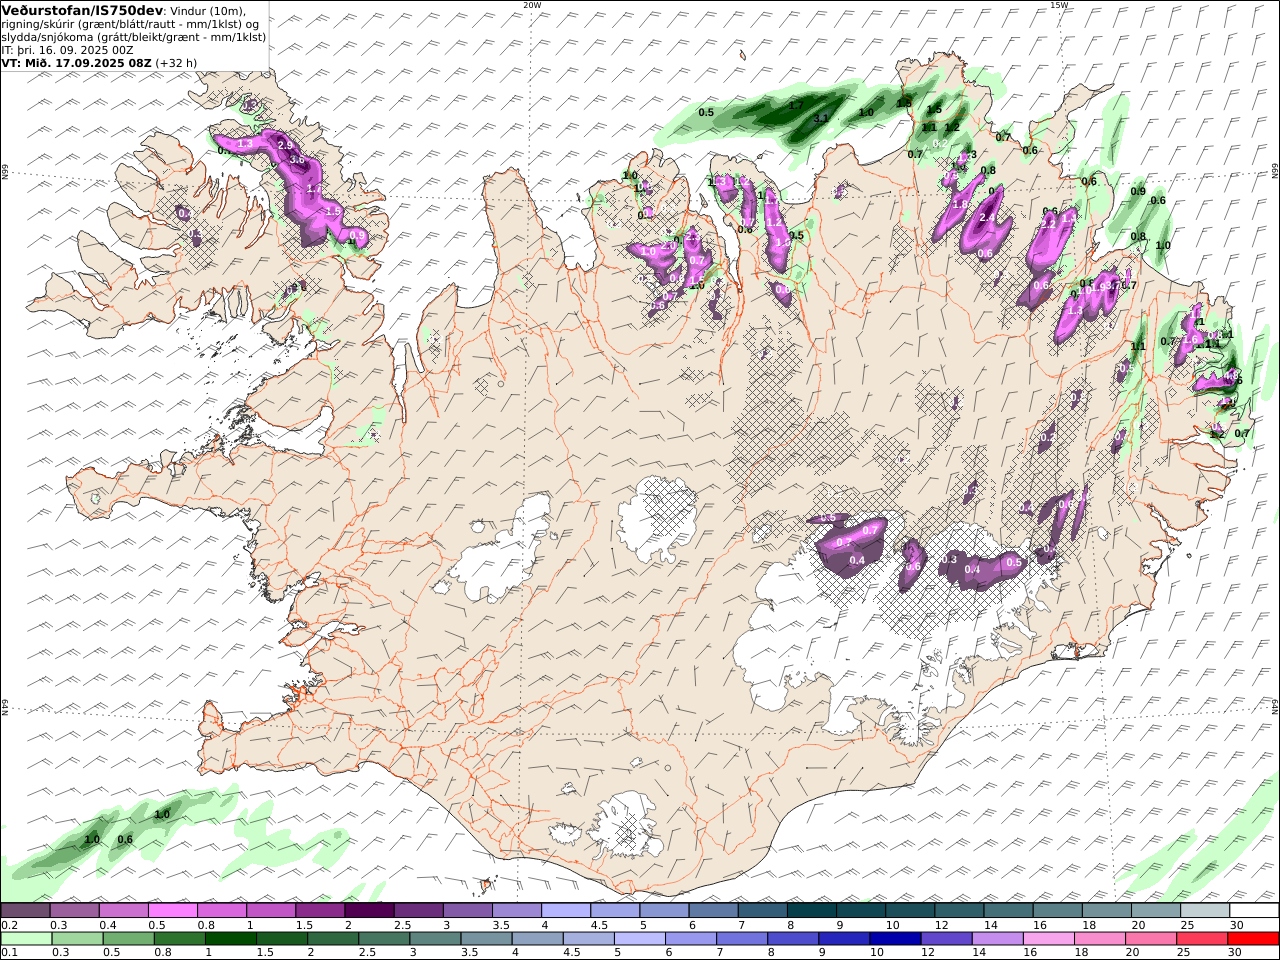This screenshot has width=1280, height=960.
Task: Pick the light grey swatch labeled 25 in snow scale
Action: click(x=1205, y=911)
